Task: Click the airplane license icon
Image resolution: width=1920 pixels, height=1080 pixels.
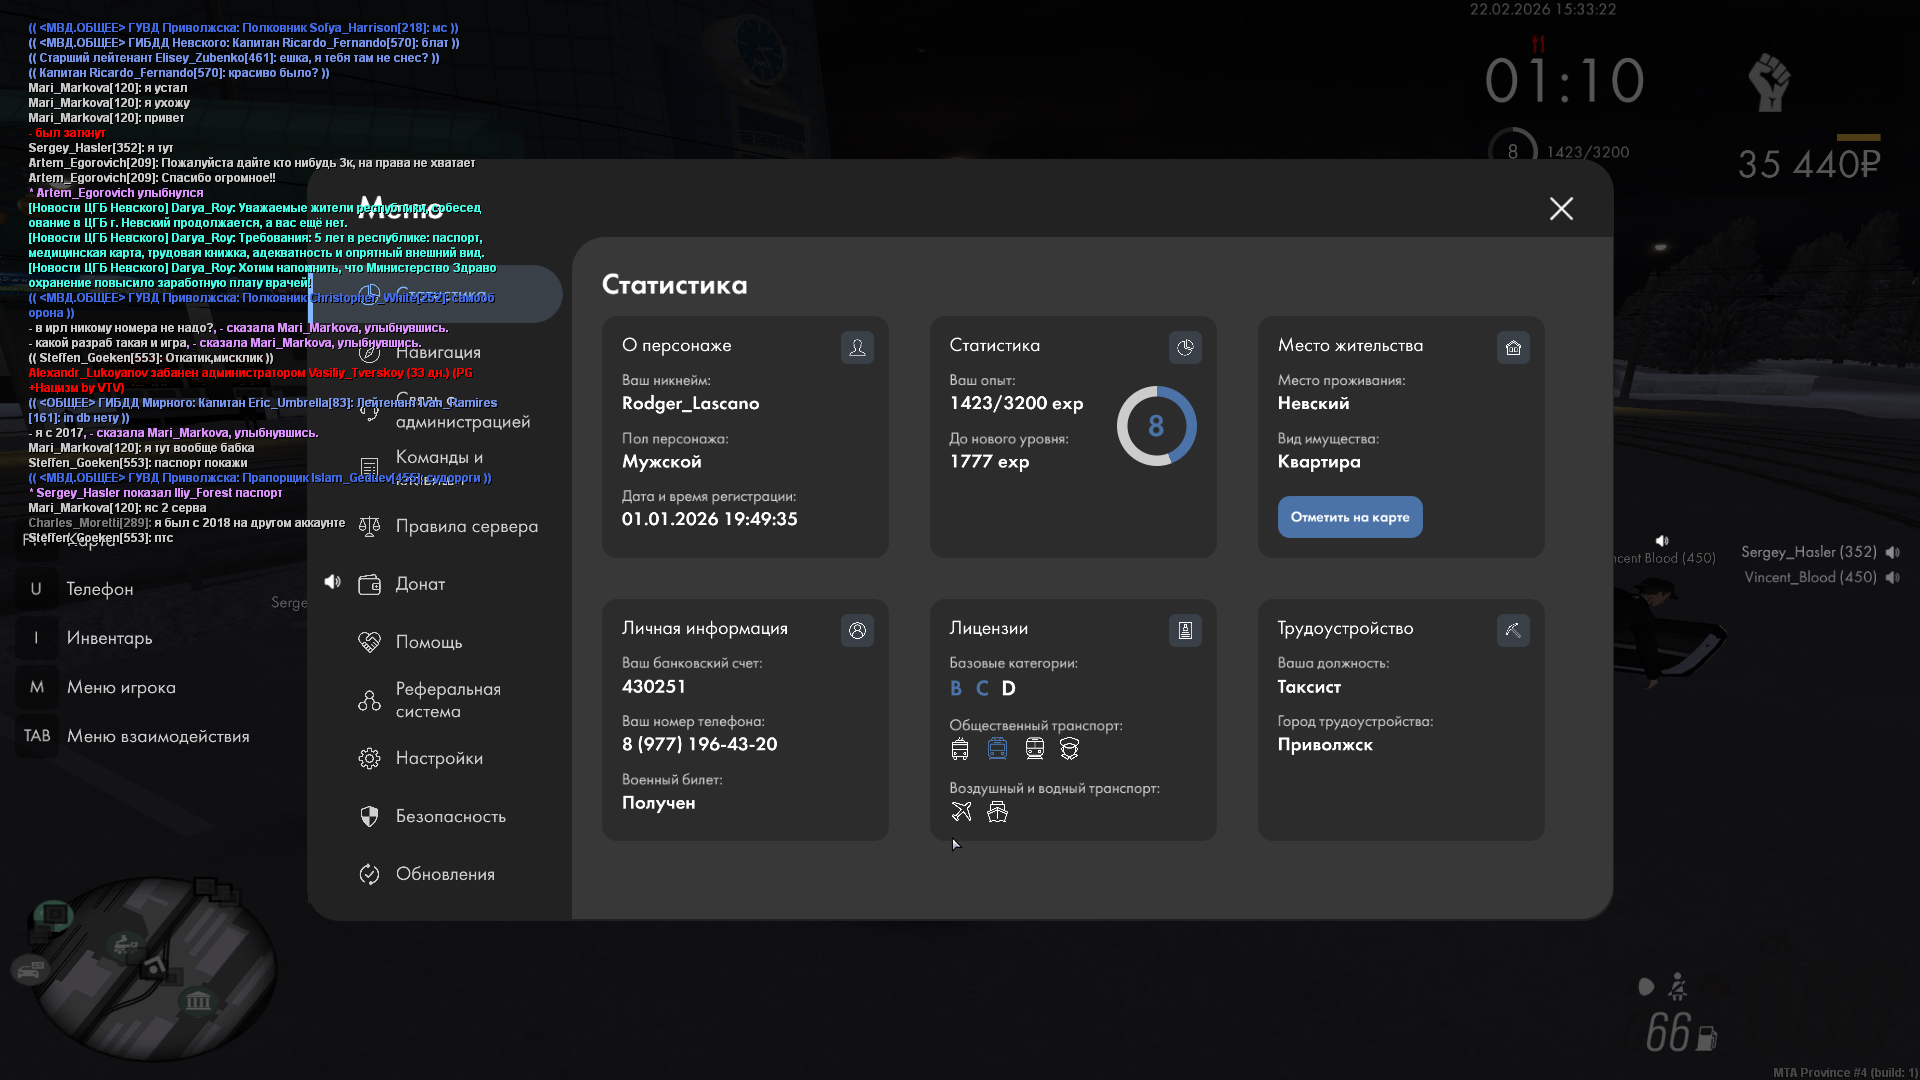Action: click(x=961, y=812)
